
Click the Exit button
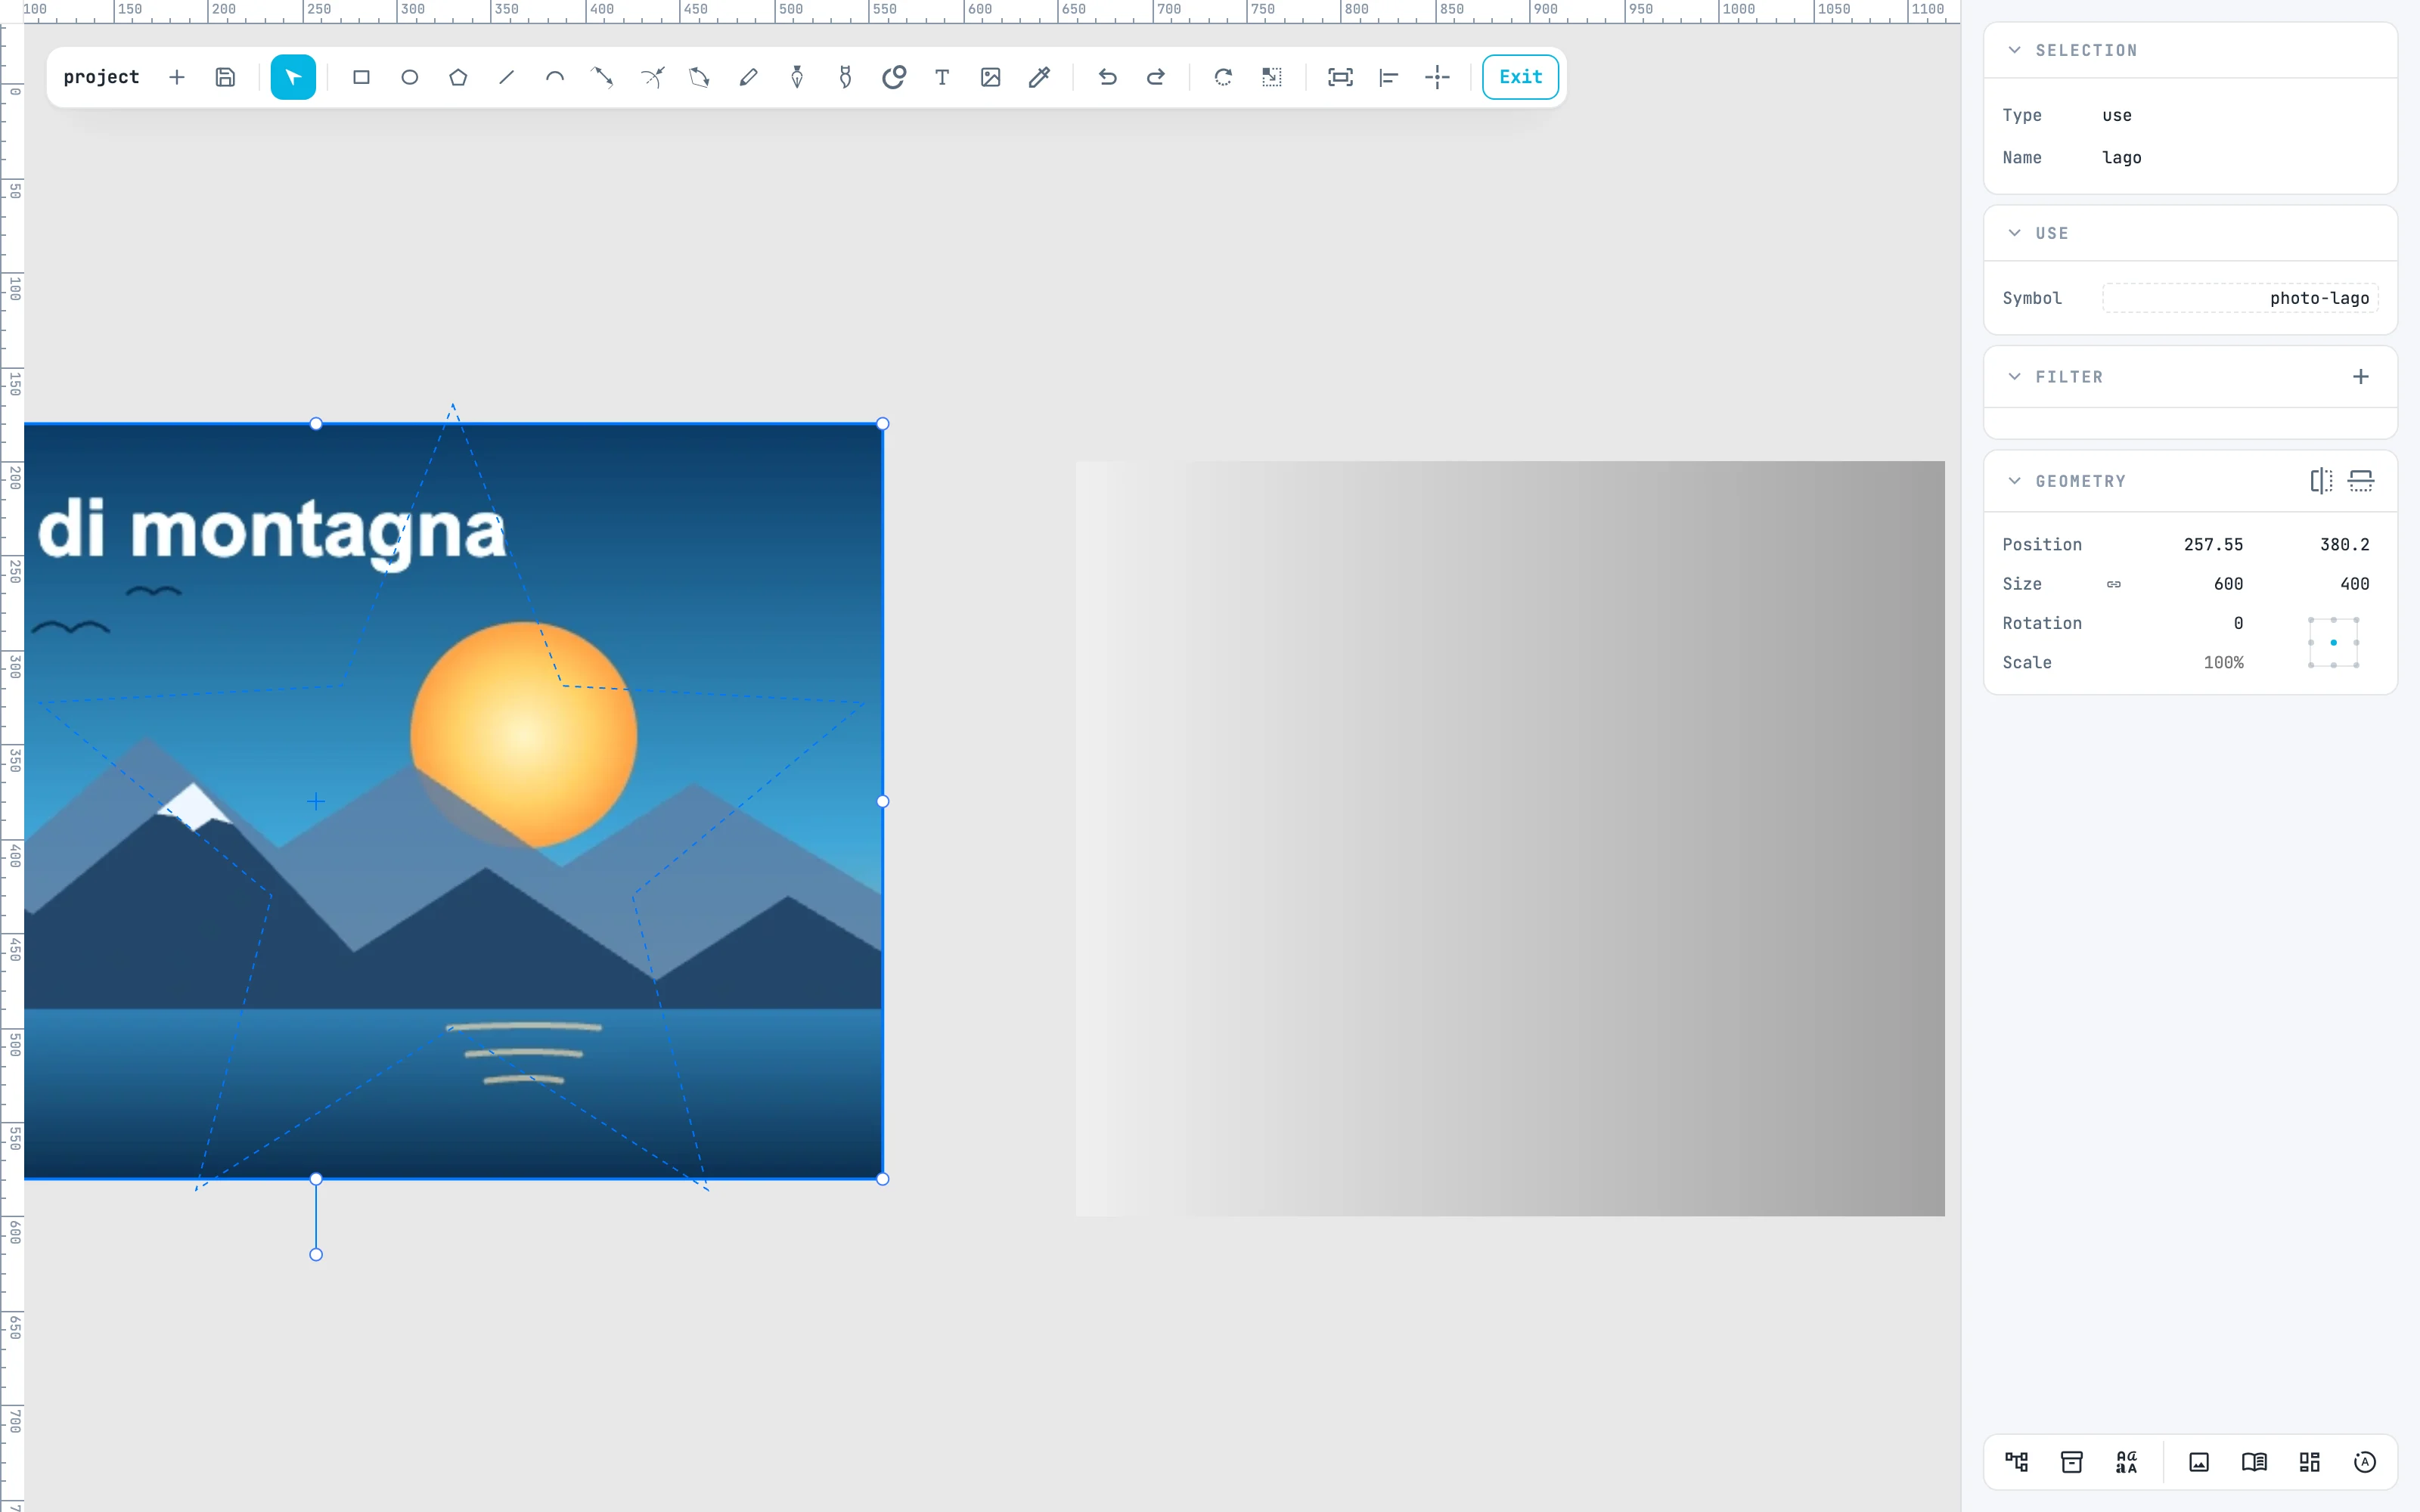click(x=1520, y=77)
